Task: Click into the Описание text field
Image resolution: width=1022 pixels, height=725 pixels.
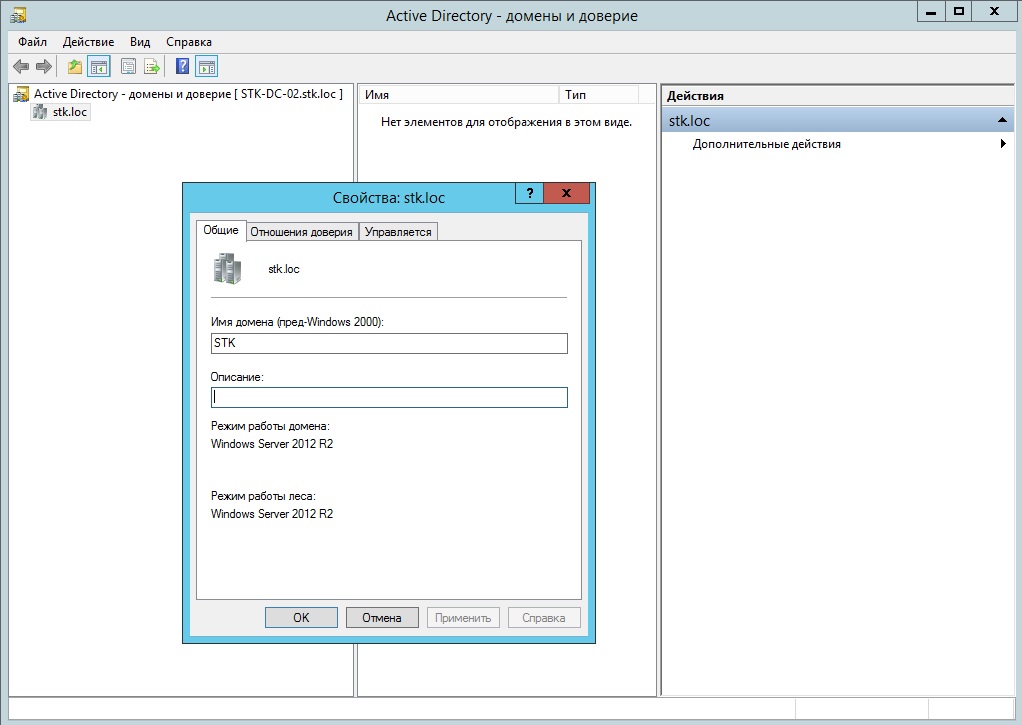Action: click(389, 398)
